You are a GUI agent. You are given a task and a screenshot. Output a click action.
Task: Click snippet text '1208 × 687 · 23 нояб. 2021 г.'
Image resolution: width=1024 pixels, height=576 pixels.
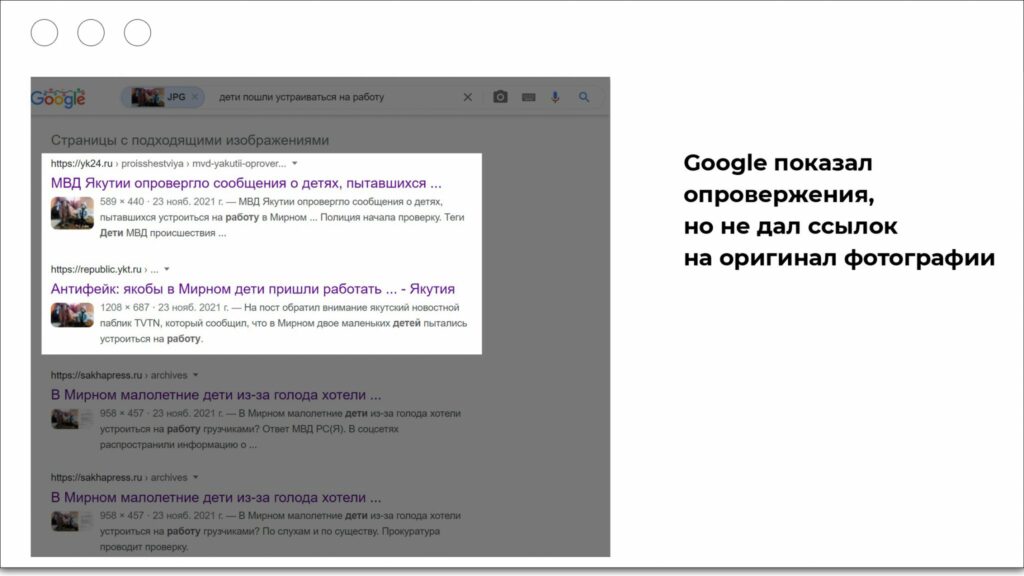tap(164, 307)
